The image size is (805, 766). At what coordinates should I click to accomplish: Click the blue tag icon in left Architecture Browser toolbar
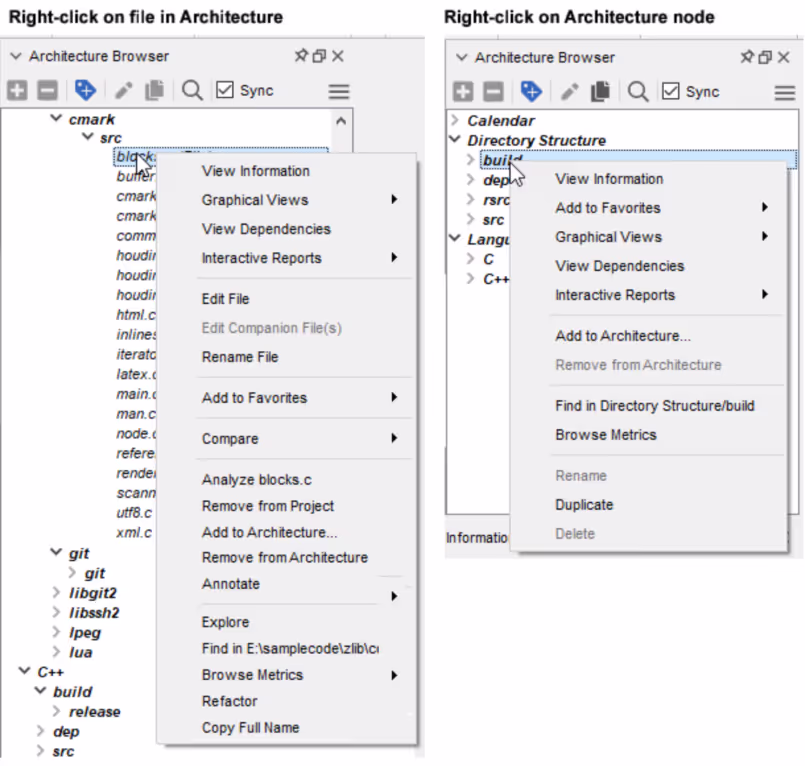click(85, 90)
